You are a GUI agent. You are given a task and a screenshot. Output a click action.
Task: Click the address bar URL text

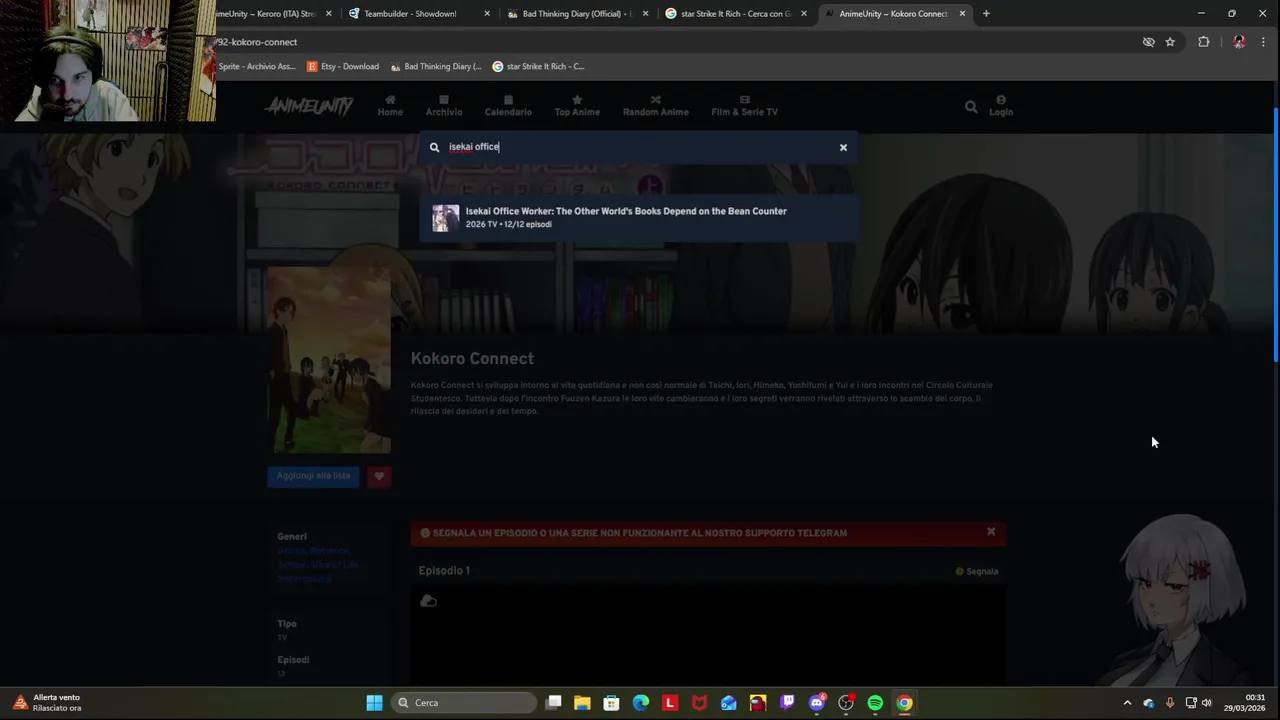point(256,42)
